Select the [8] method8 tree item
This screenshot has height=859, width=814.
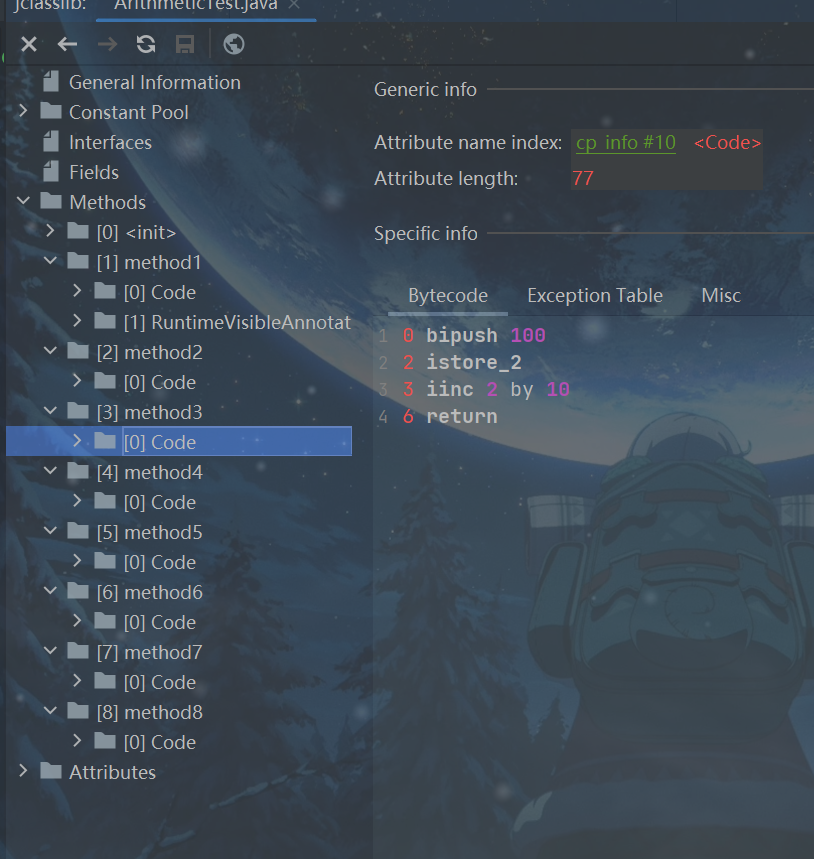point(149,712)
